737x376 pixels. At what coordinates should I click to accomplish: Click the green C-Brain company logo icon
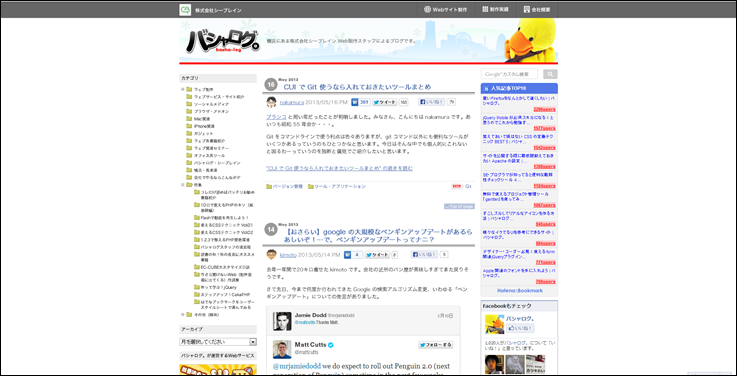[185, 10]
